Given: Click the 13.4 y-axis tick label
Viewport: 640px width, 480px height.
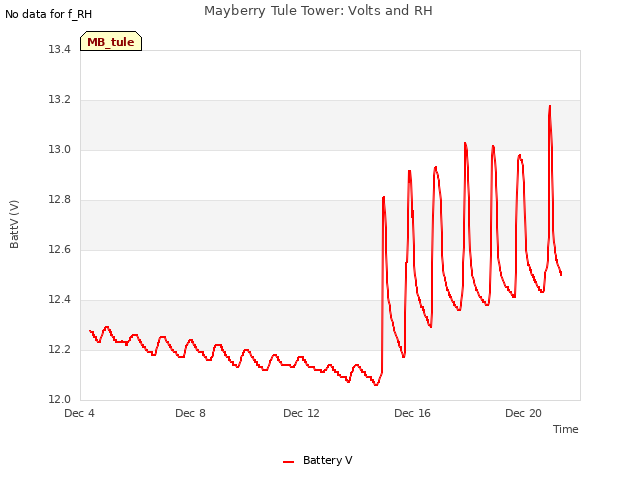Looking at the screenshot, I should [x=60, y=49].
